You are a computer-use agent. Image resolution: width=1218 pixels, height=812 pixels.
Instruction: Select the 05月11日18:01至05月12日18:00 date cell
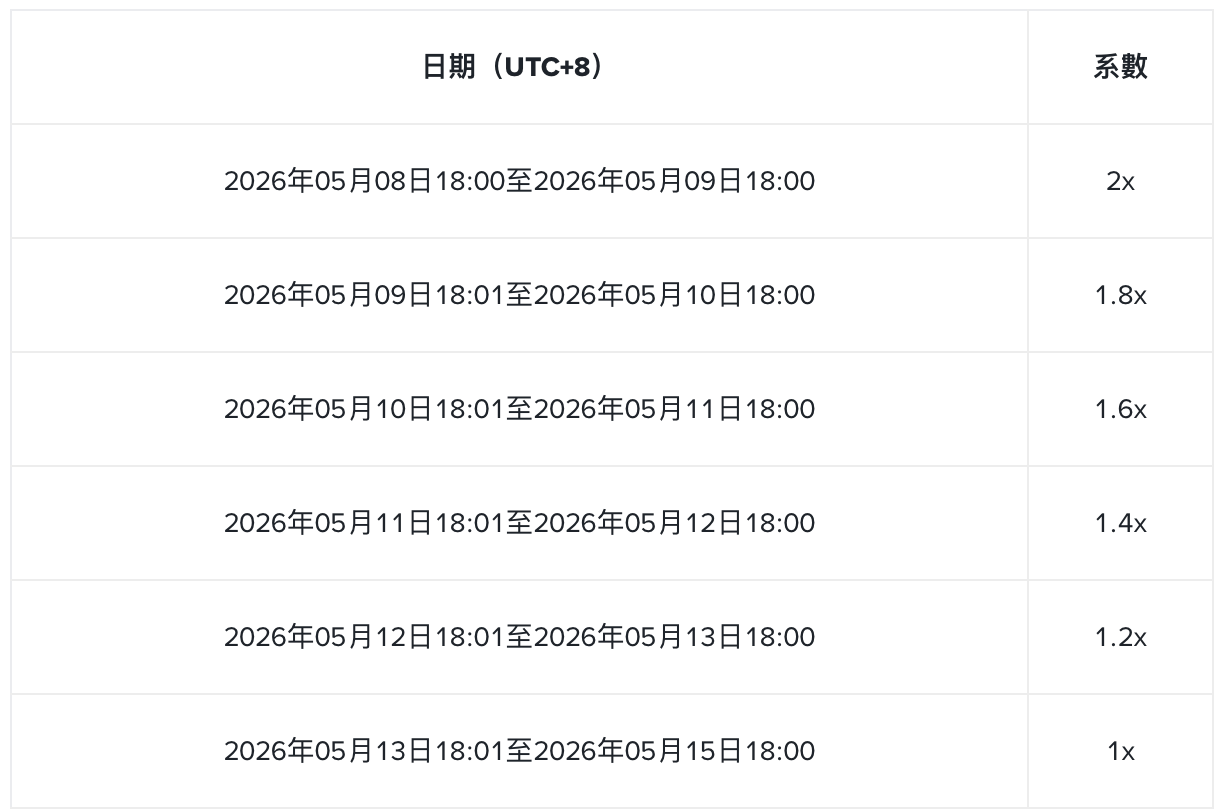(519, 523)
